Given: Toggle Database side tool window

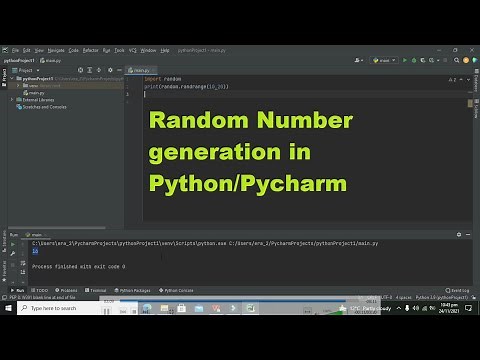Looking at the screenshot, I should [x=476, y=81].
